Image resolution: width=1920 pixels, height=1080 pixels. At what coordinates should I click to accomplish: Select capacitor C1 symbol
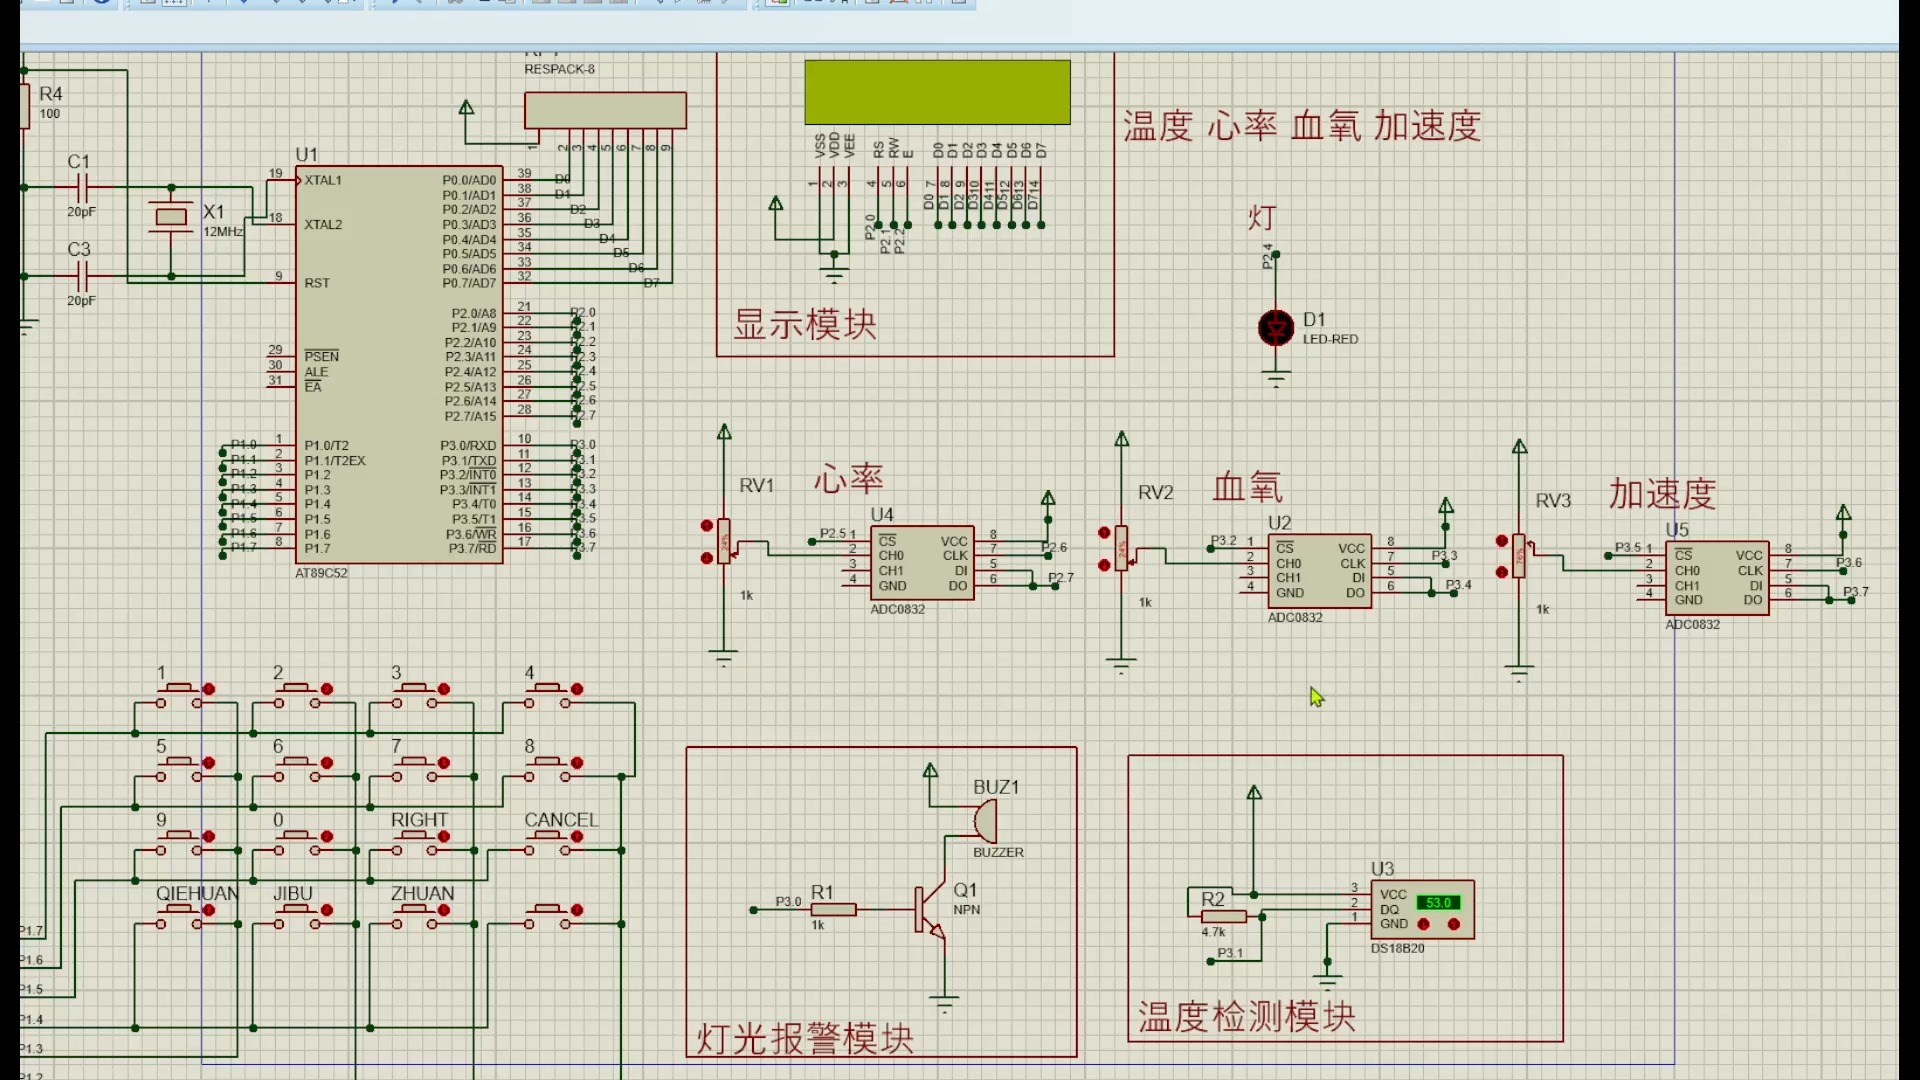[83, 186]
